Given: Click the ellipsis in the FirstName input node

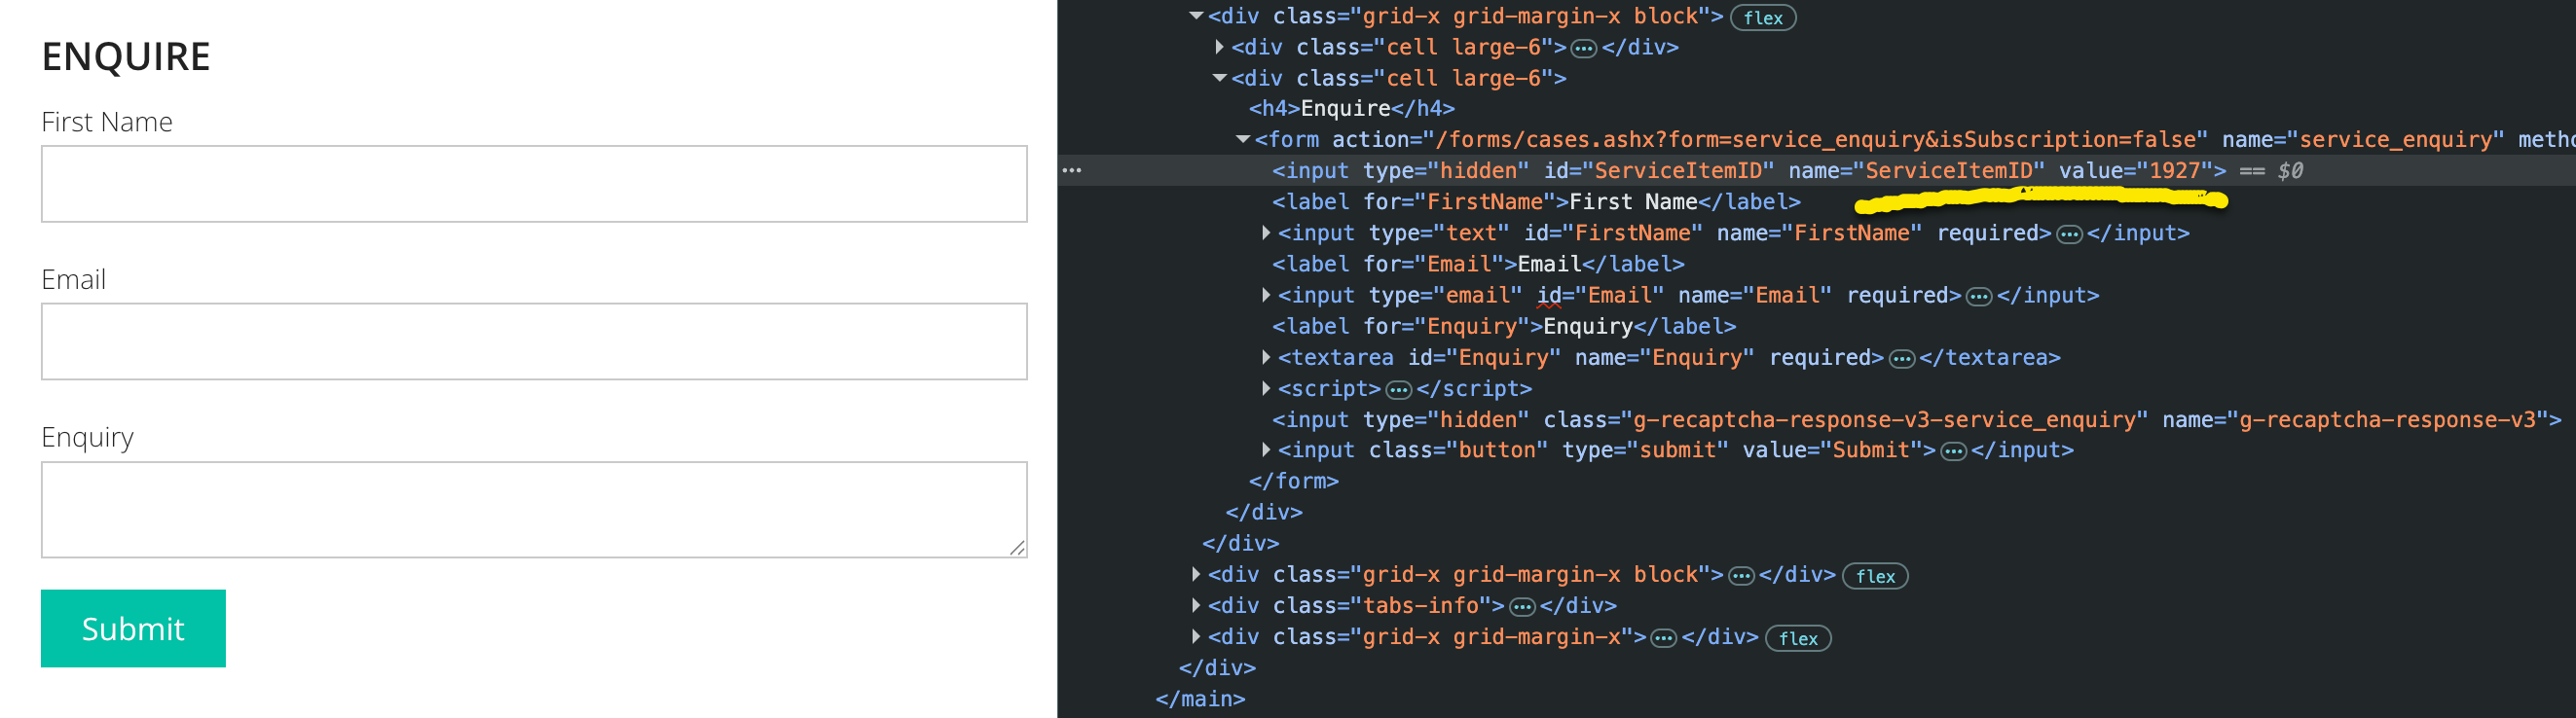Looking at the screenshot, I should (2069, 234).
